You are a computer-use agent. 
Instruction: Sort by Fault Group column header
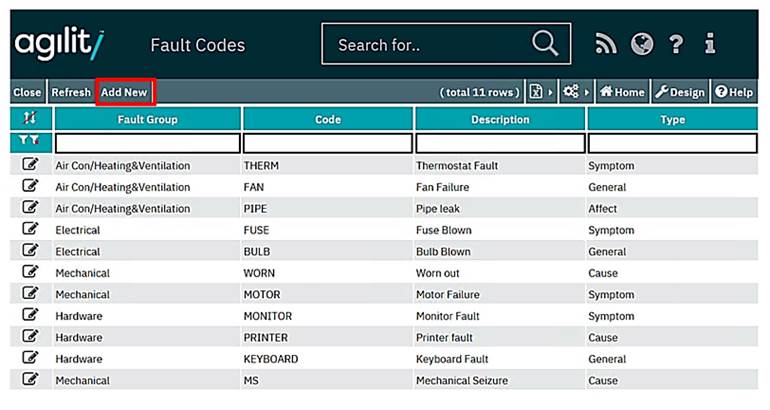(147, 119)
